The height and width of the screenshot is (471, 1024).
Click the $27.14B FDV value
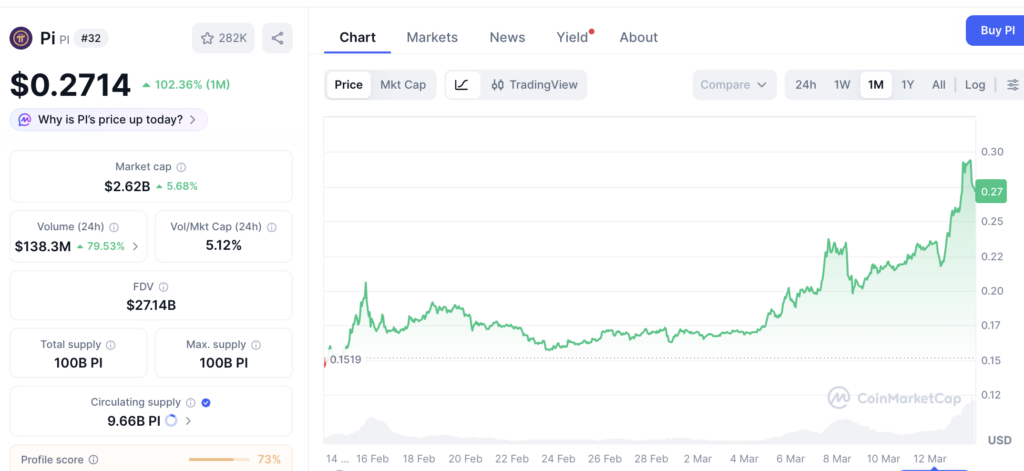pos(151,305)
